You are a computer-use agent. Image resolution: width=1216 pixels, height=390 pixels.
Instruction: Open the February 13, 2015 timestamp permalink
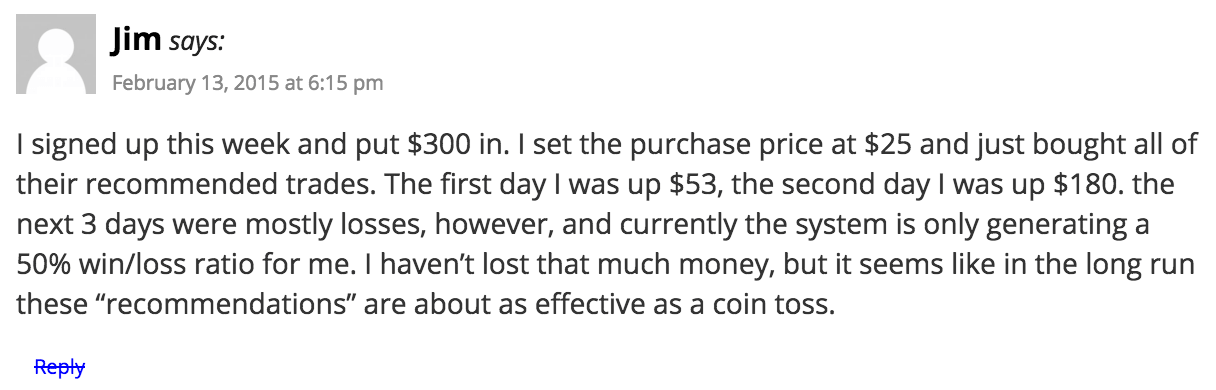point(247,82)
